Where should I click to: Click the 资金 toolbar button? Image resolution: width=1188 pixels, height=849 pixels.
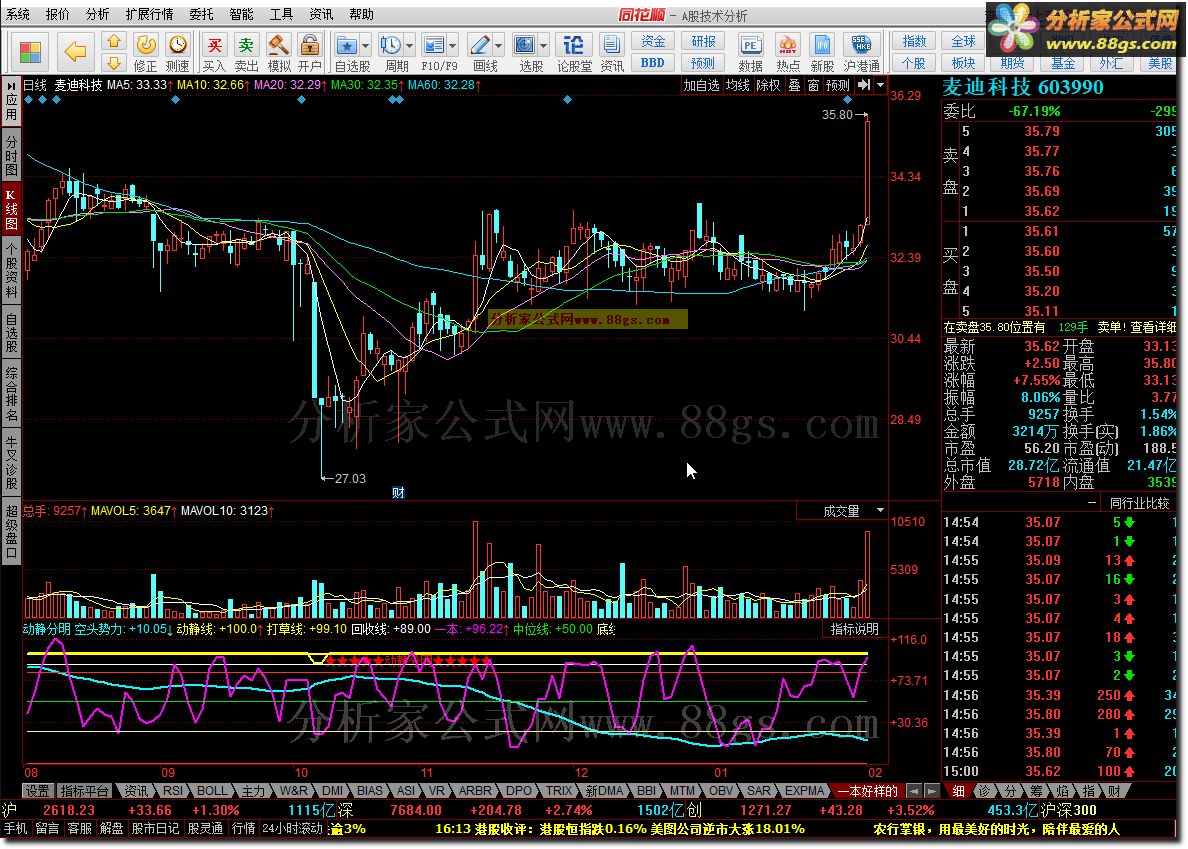tap(653, 42)
